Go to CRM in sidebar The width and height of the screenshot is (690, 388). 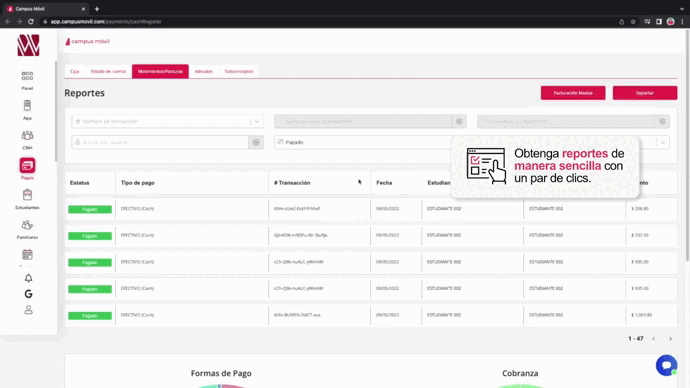(x=27, y=139)
